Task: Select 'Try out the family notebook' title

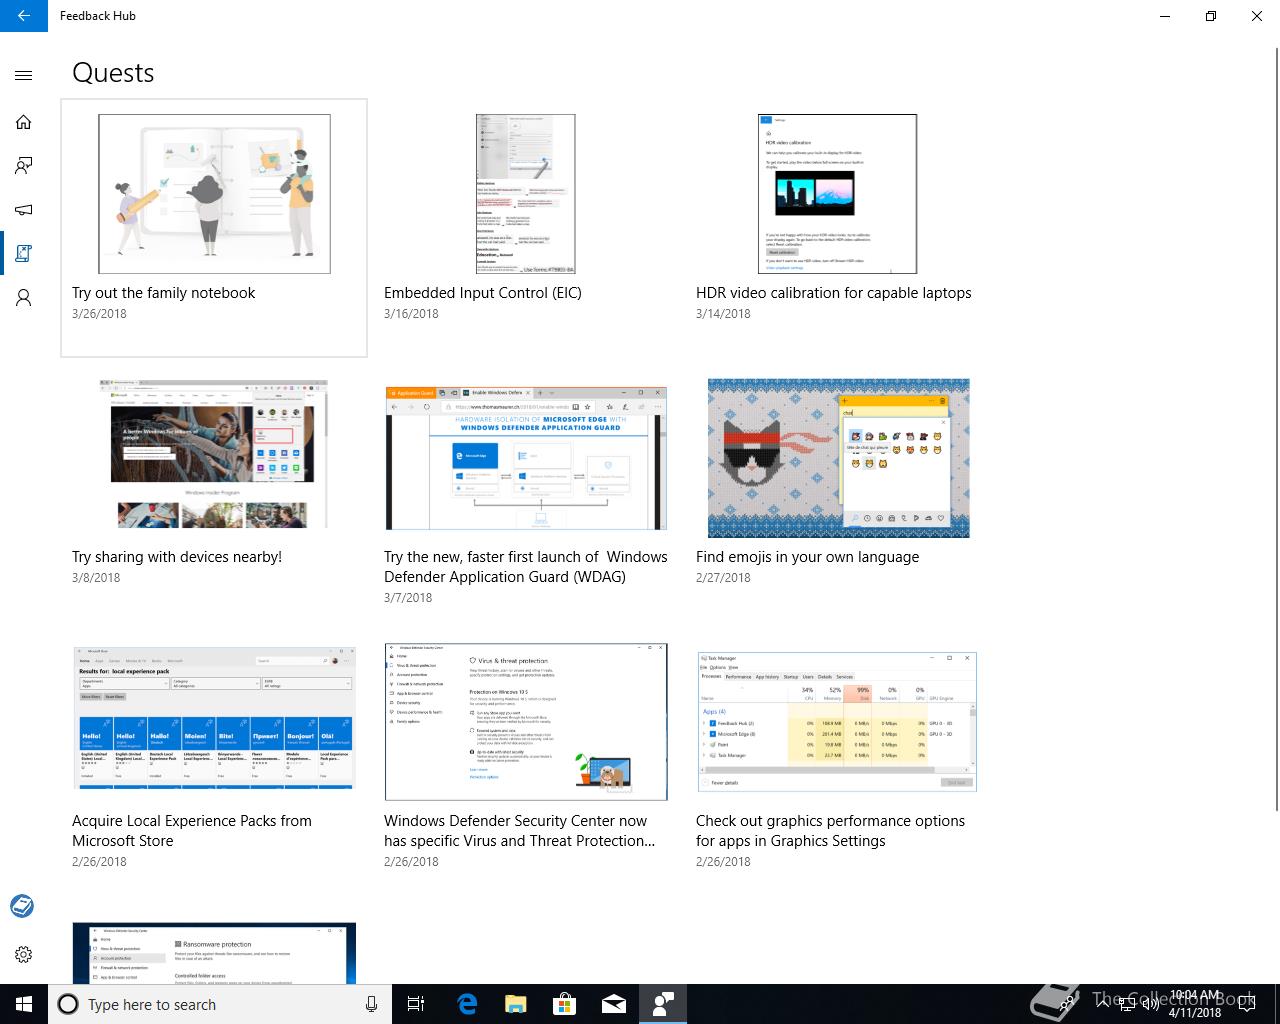Action: pyautogui.click(x=164, y=293)
